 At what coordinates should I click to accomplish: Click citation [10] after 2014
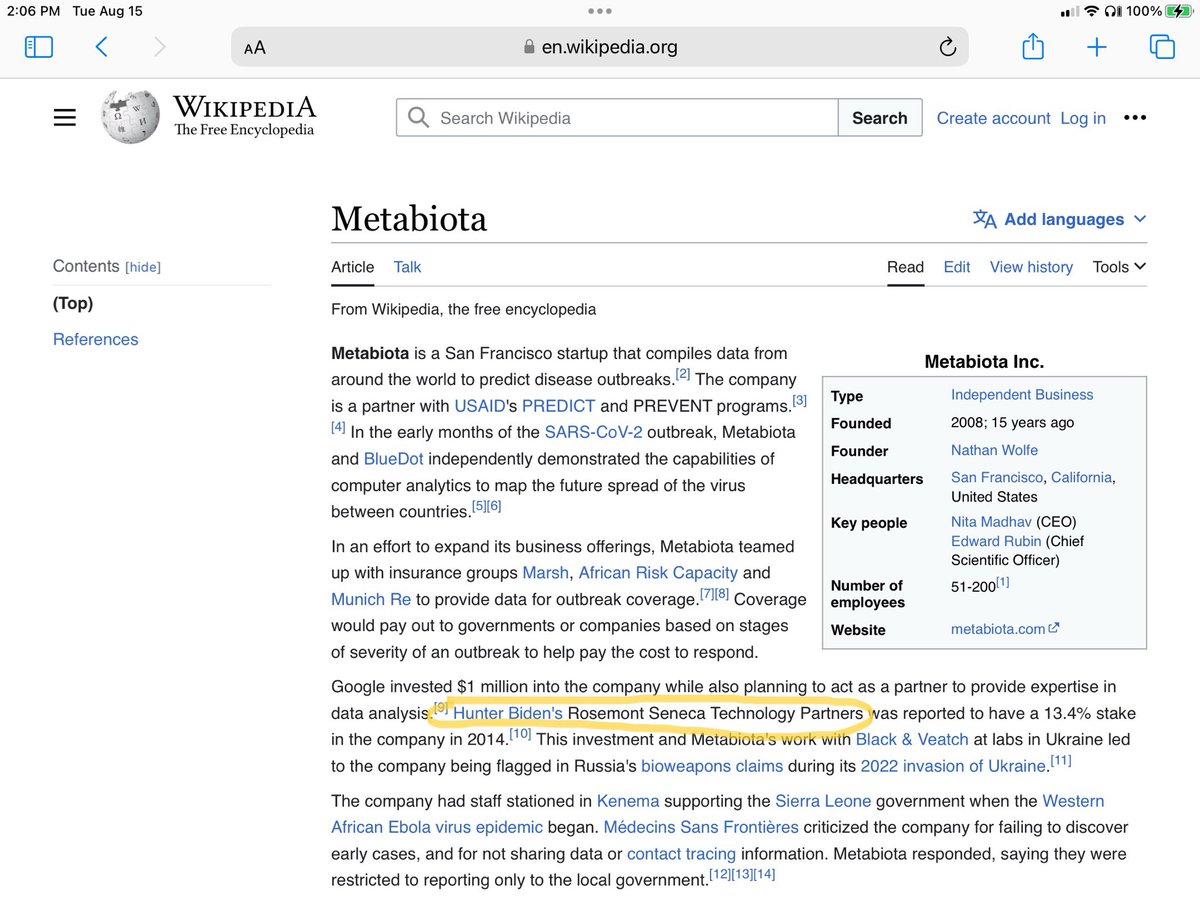(520, 734)
